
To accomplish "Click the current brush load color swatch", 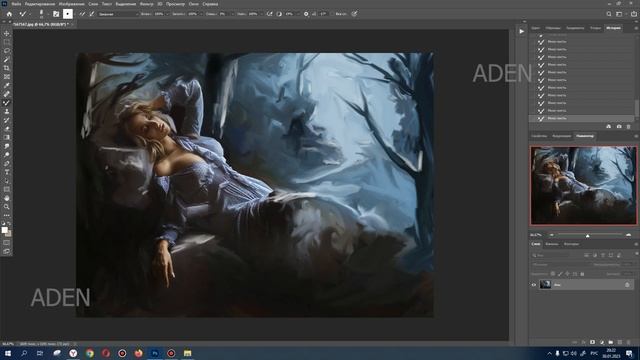I will click(68, 14).
